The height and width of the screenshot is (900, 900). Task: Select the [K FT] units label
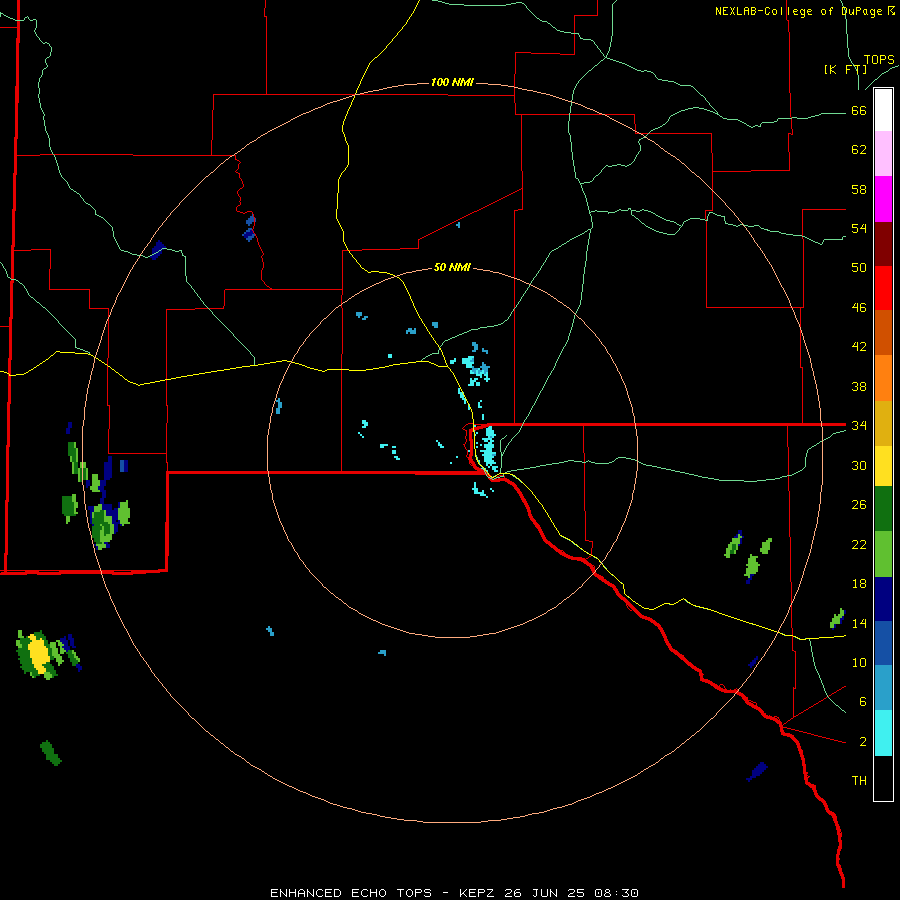coord(845,70)
